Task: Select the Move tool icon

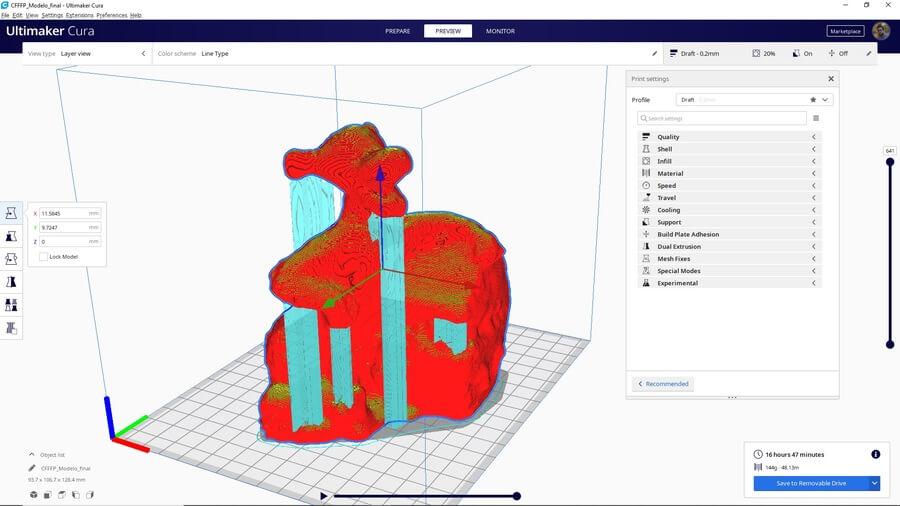Action: click(x=11, y=213)
